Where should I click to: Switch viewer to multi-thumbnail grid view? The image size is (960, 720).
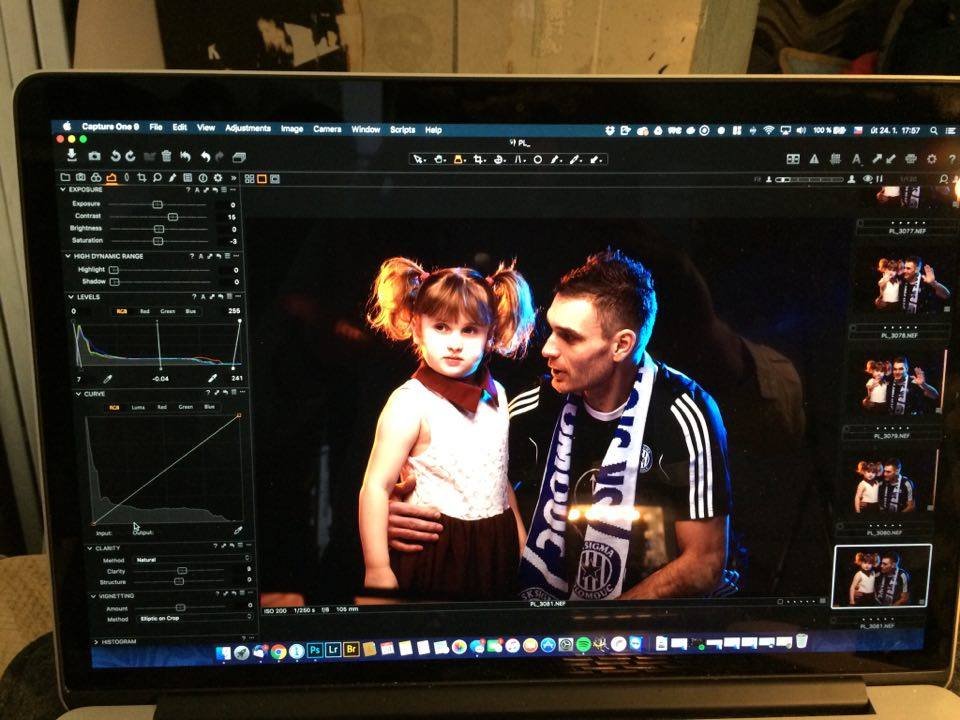tap(249, 179)
